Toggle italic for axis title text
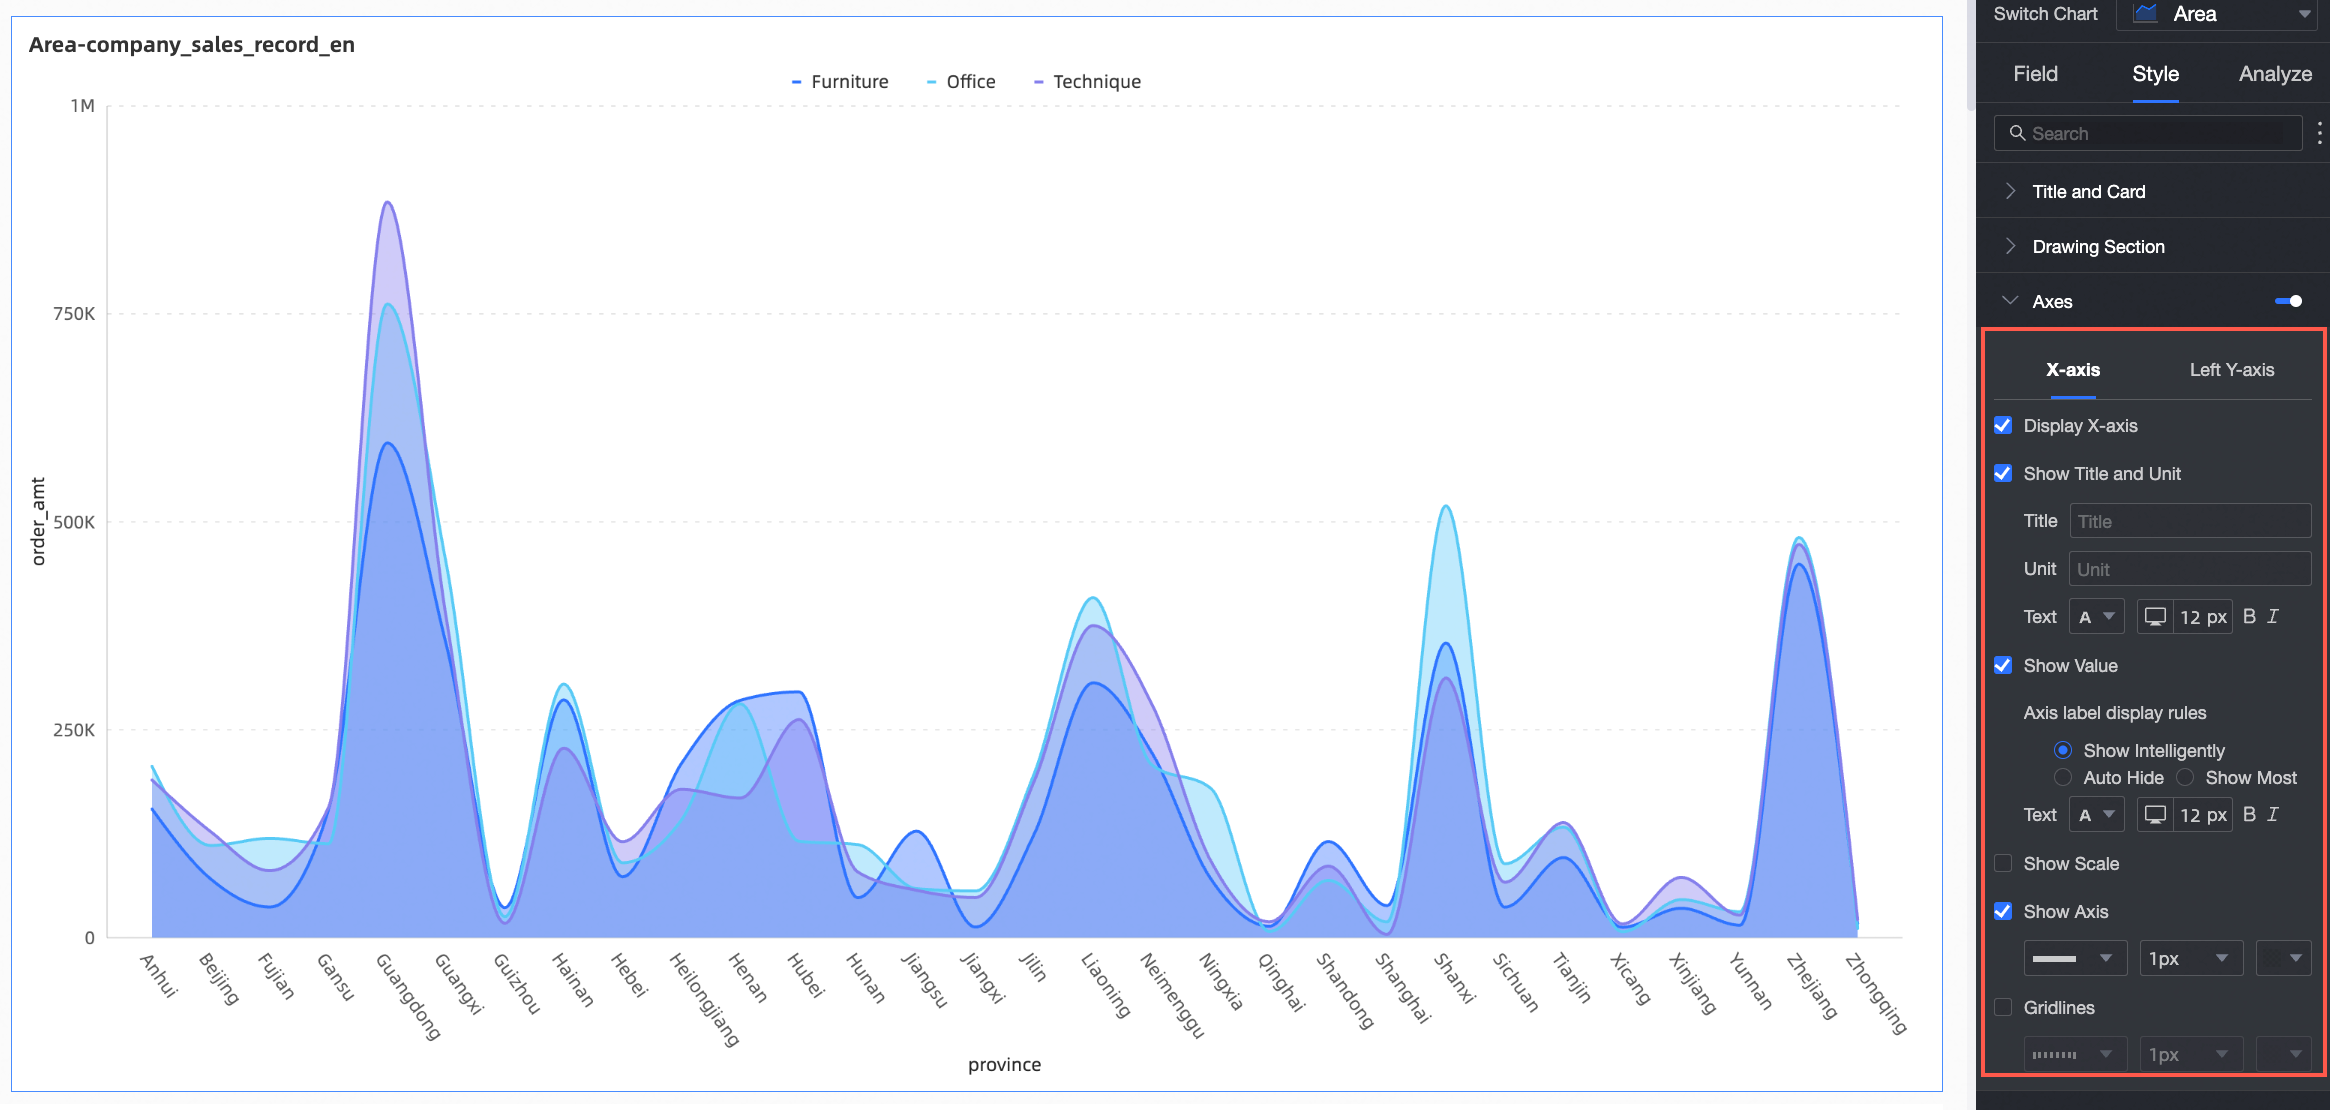The width and height of the screenshot is (2330, 1110). point(2273,617)
